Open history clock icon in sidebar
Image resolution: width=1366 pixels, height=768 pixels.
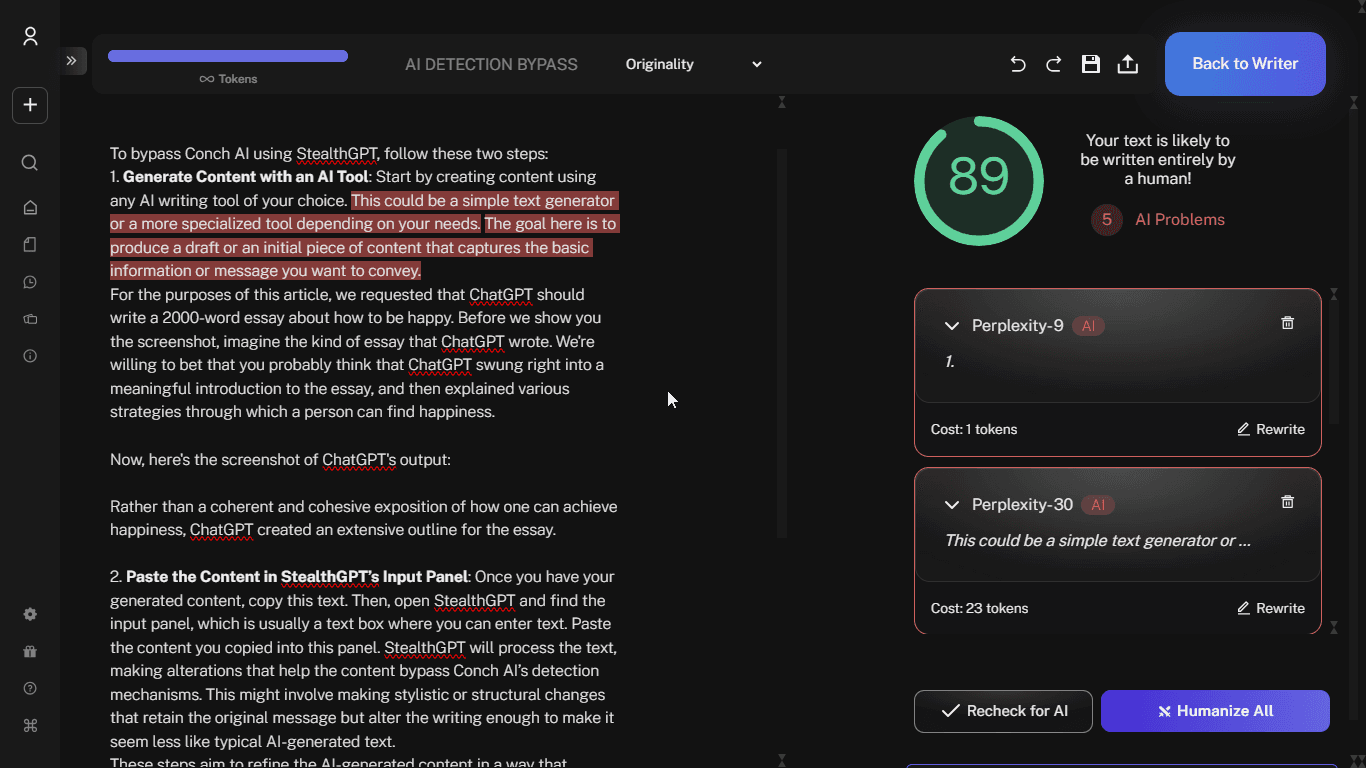[30, 282]
